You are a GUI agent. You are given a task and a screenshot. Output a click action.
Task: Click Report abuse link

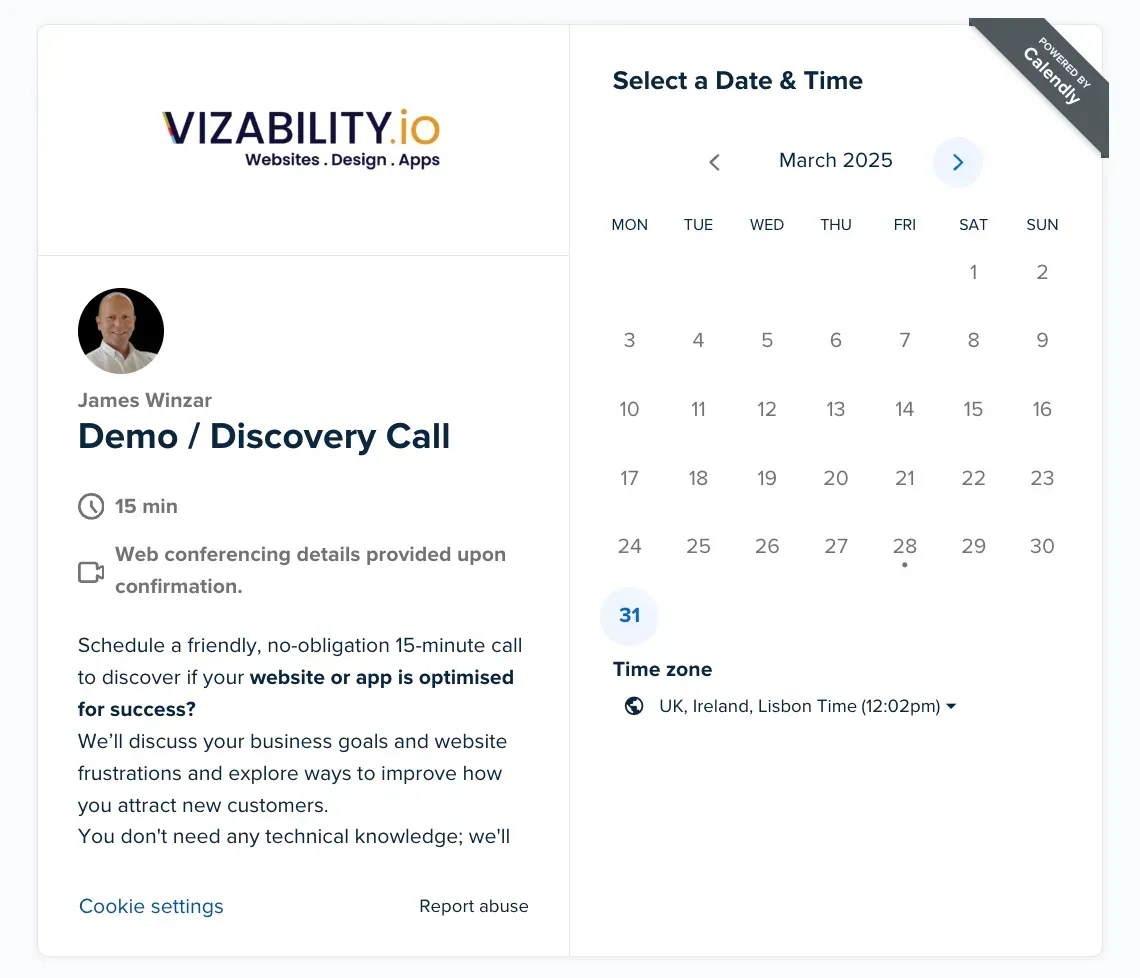click(474, 906)
